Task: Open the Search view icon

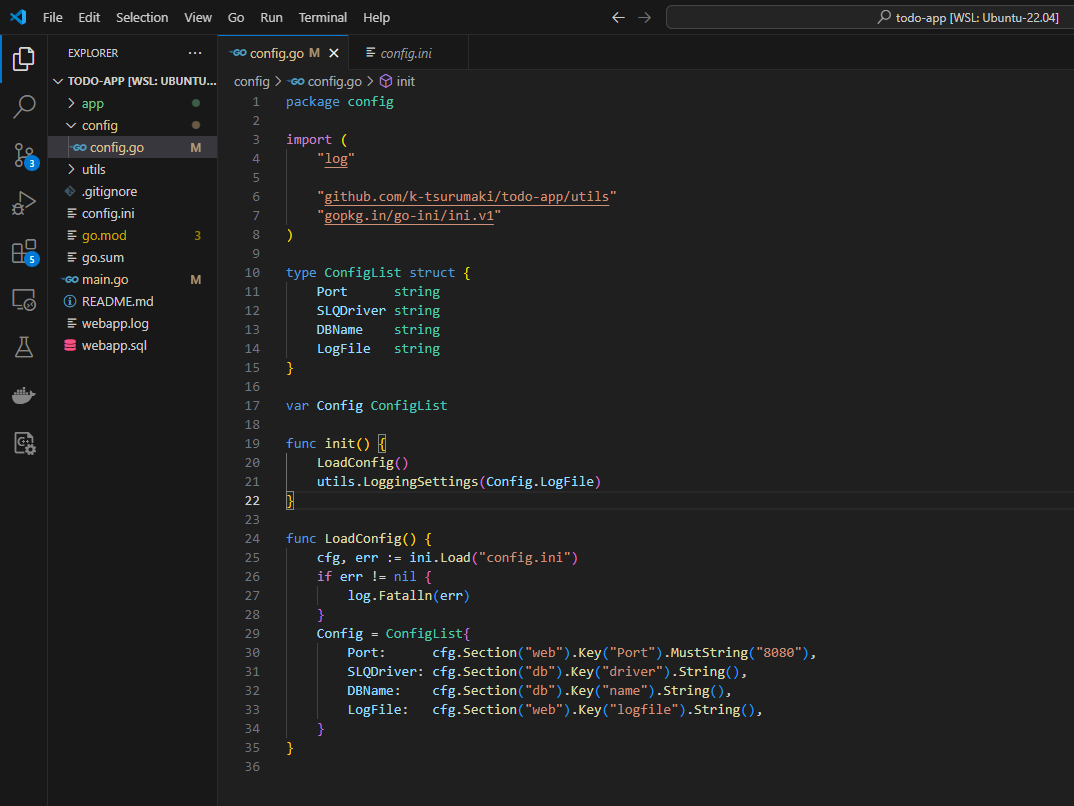Action: [x=24, y=107]
